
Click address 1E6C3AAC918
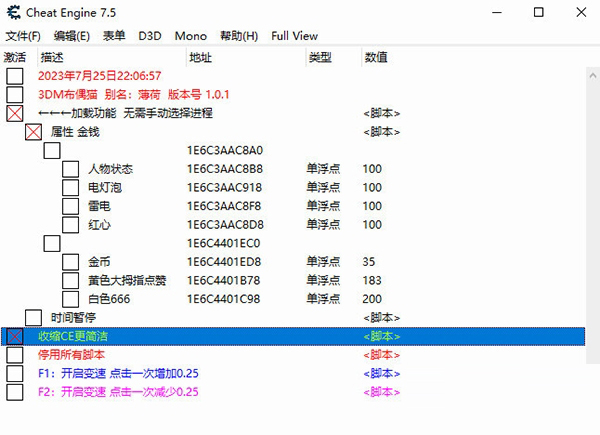tap(224, 187)
